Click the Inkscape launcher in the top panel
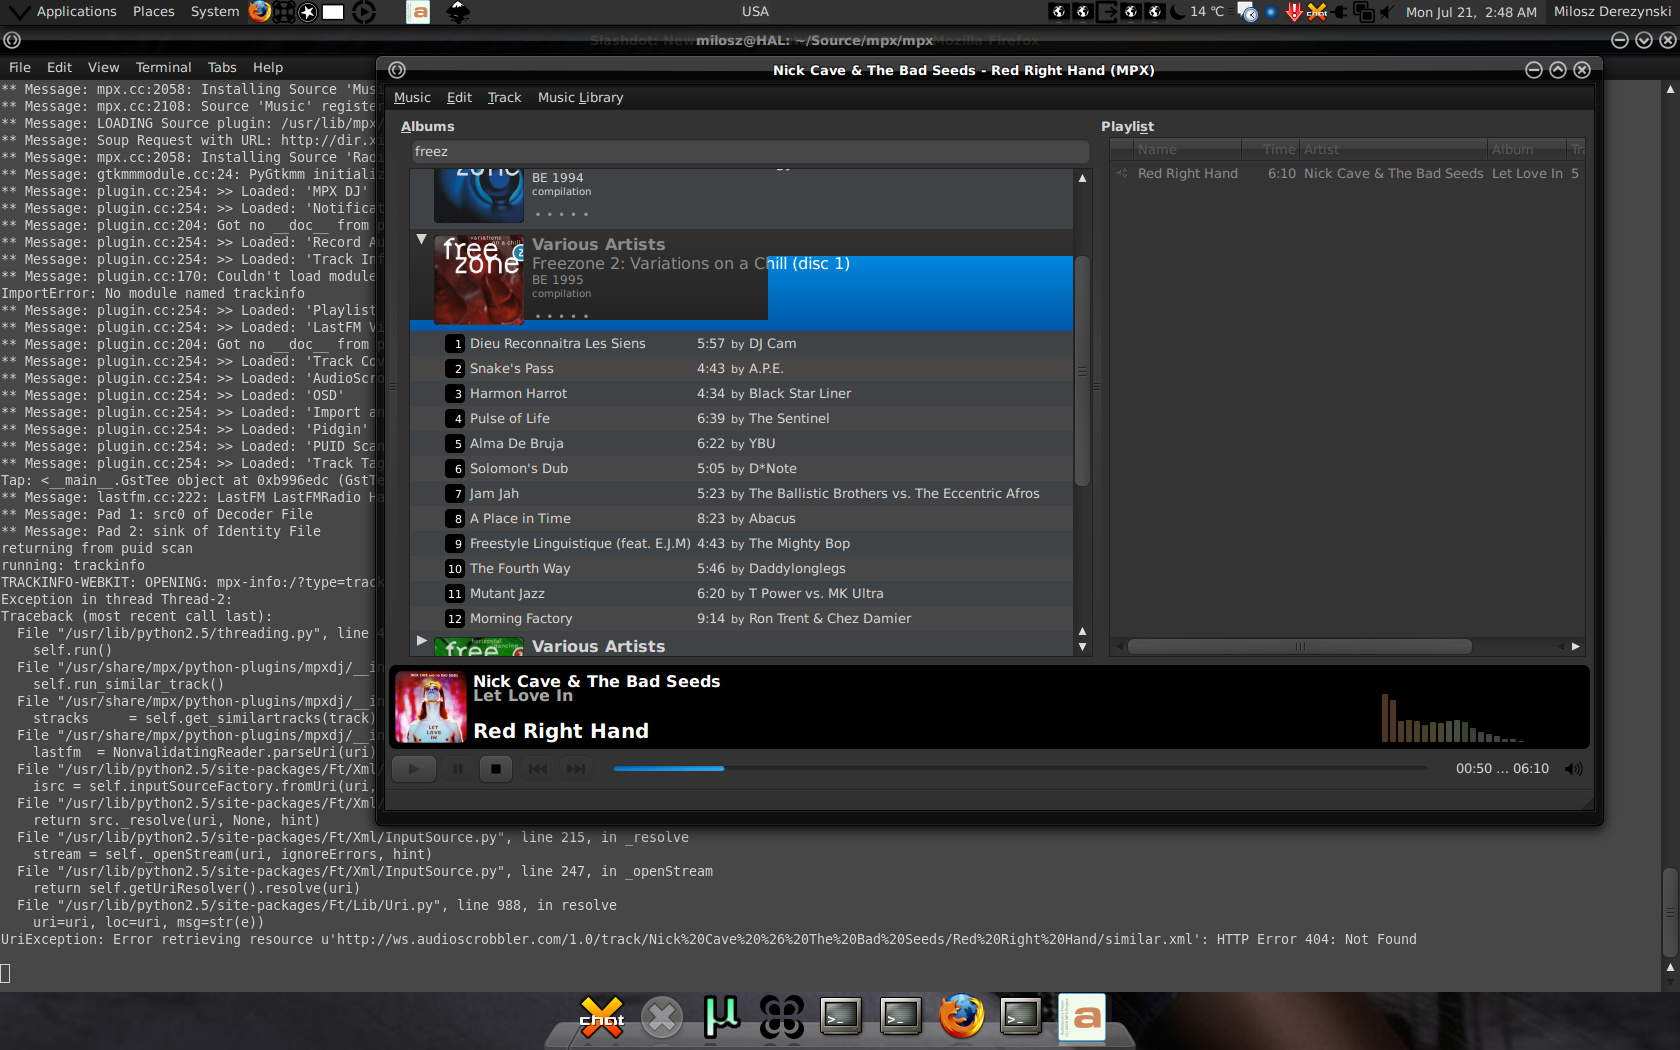Screen dimensions: 1680x1050 [458, 12]
